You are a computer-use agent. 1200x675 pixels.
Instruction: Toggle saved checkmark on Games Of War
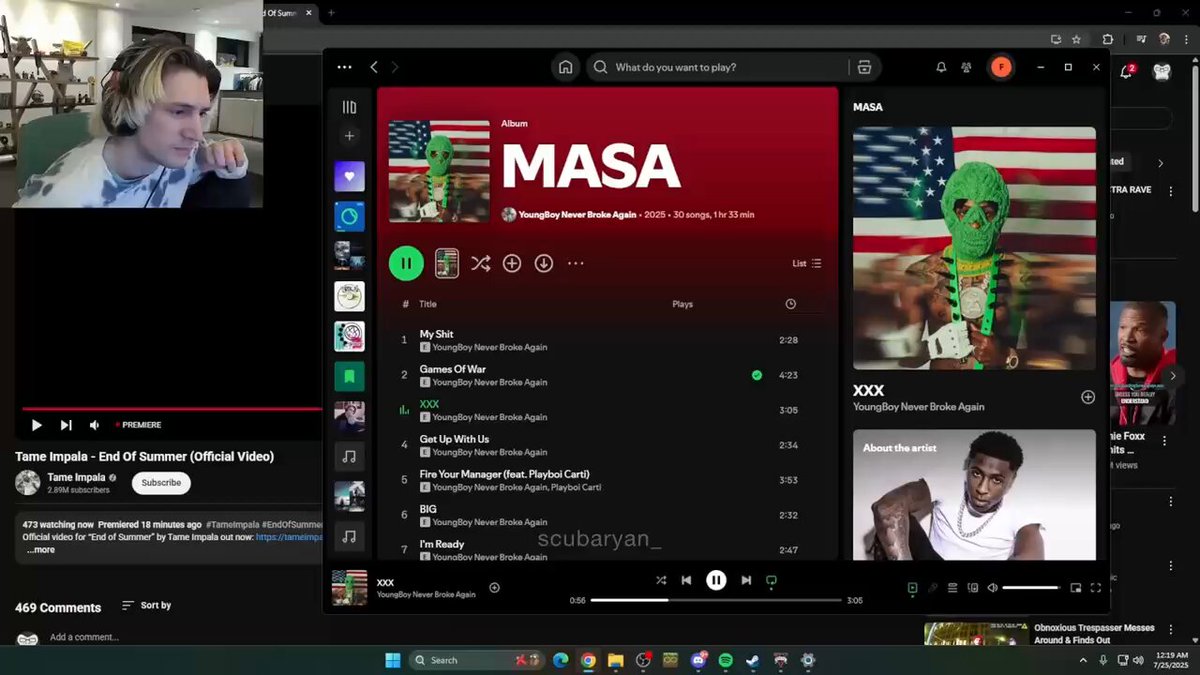click(x=757, y=375)
